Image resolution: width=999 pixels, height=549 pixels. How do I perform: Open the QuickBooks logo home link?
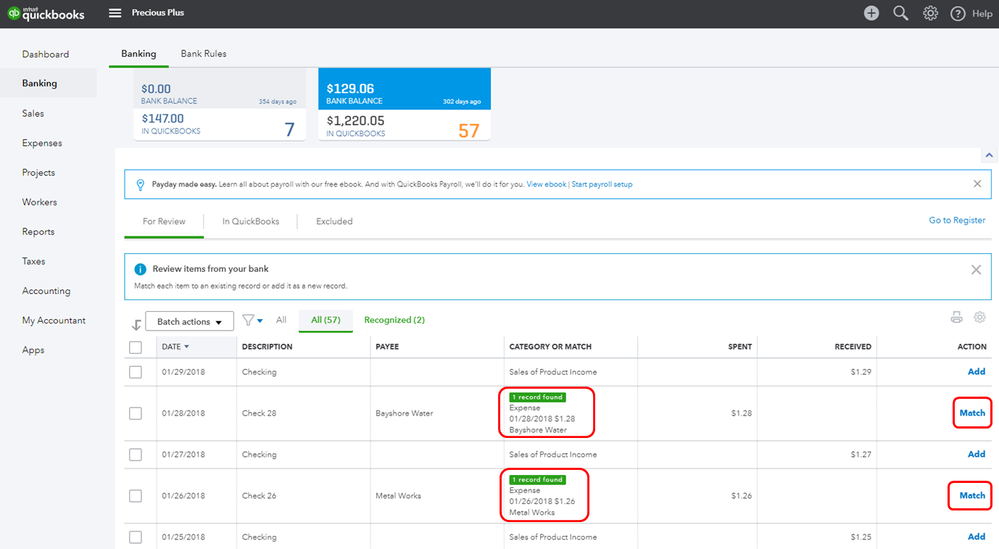[46, 13]
